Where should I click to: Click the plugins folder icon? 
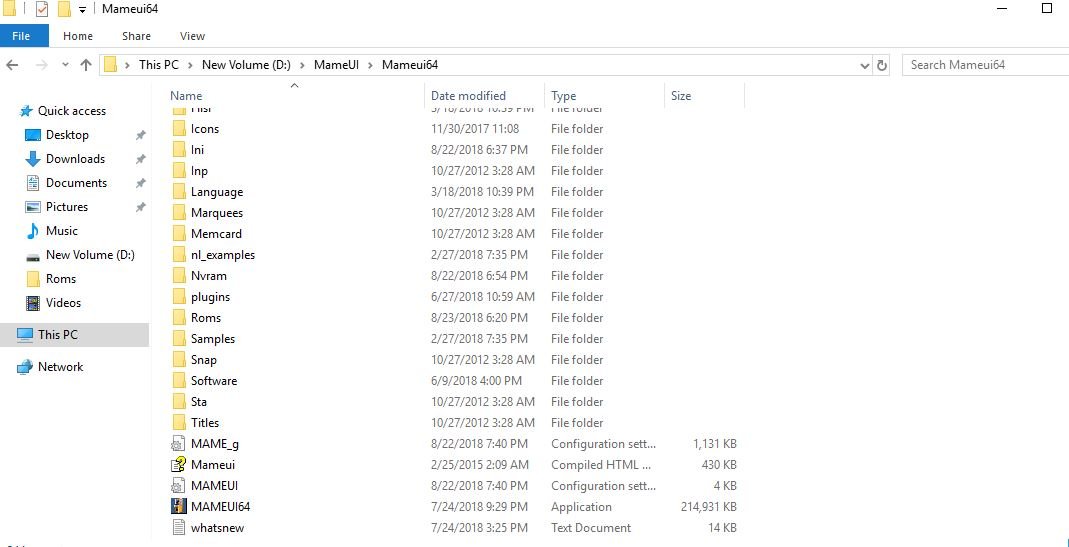tap(179, 297)
